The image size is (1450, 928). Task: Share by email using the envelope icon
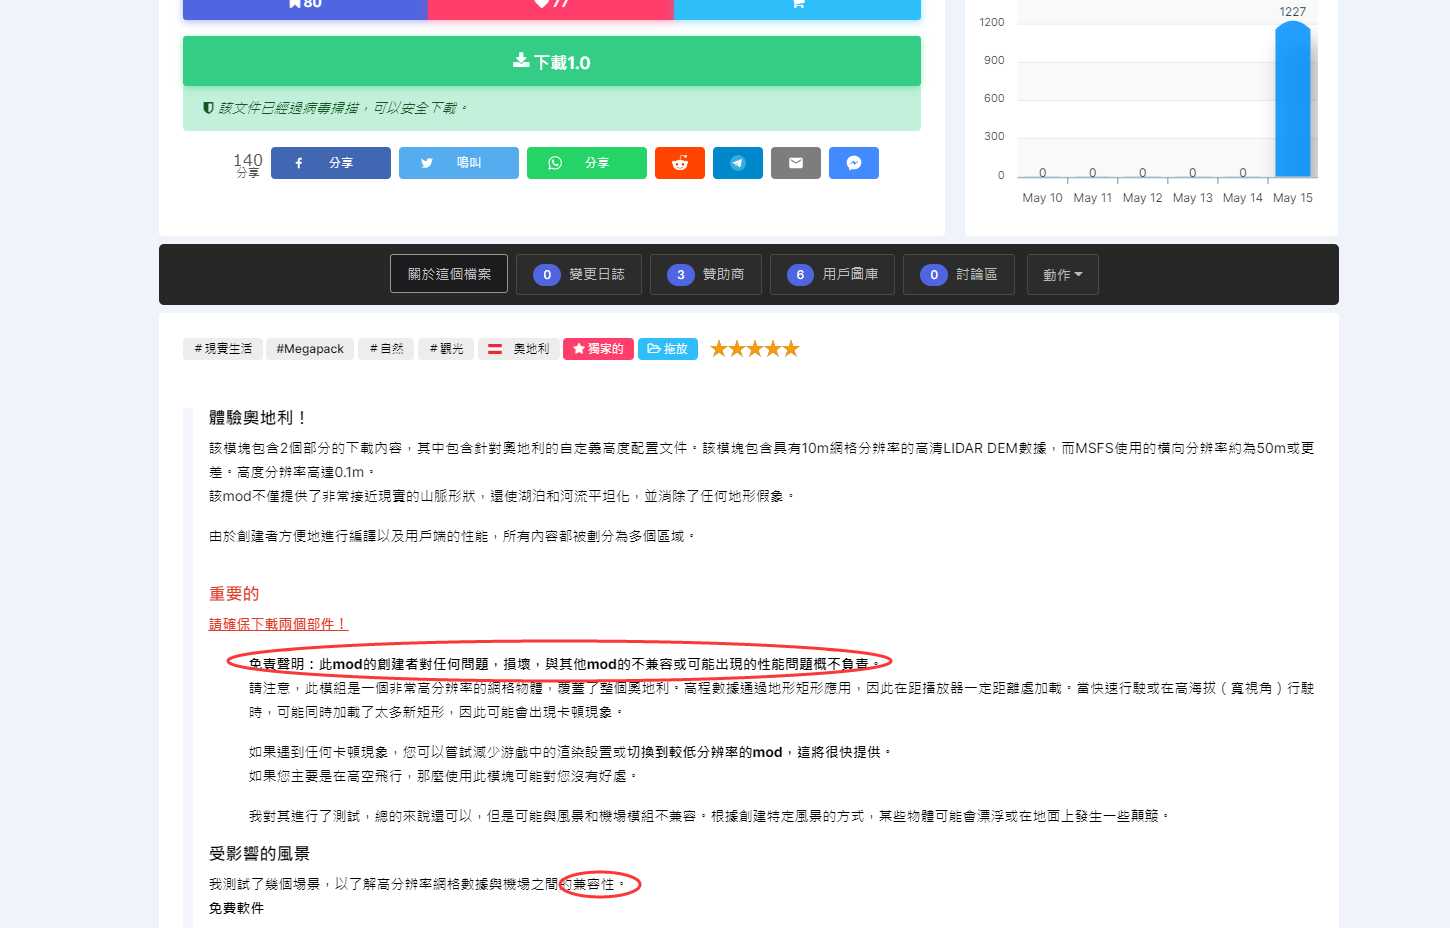tap(796, 163)
